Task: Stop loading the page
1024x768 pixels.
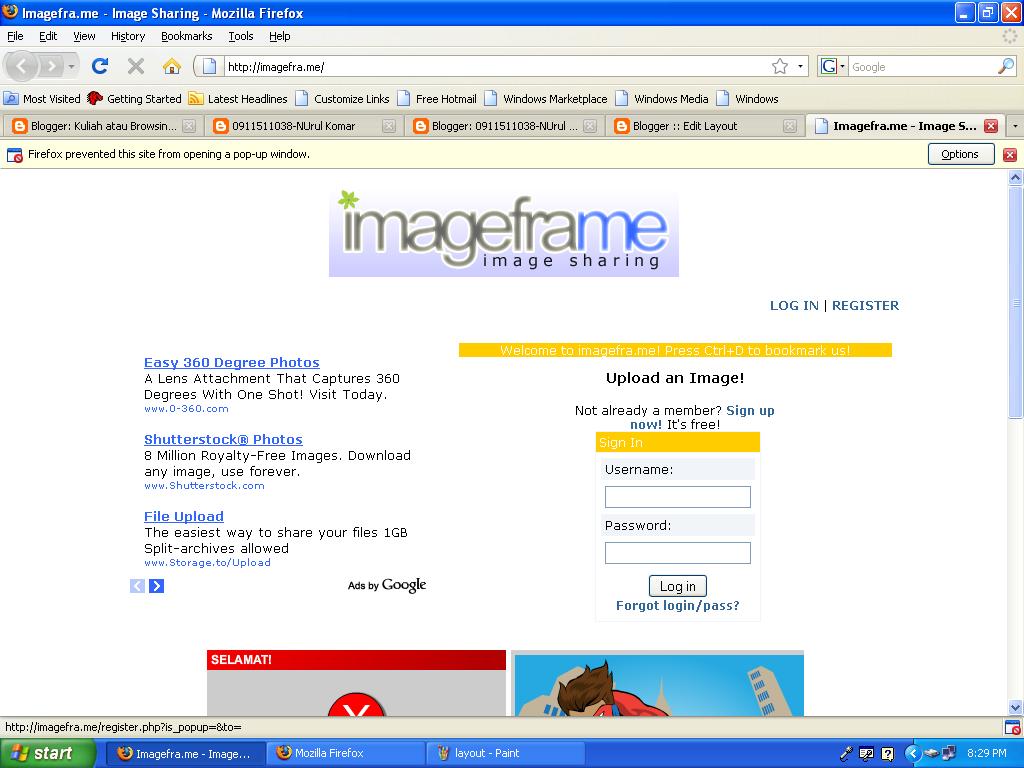Action: (136, 66)
